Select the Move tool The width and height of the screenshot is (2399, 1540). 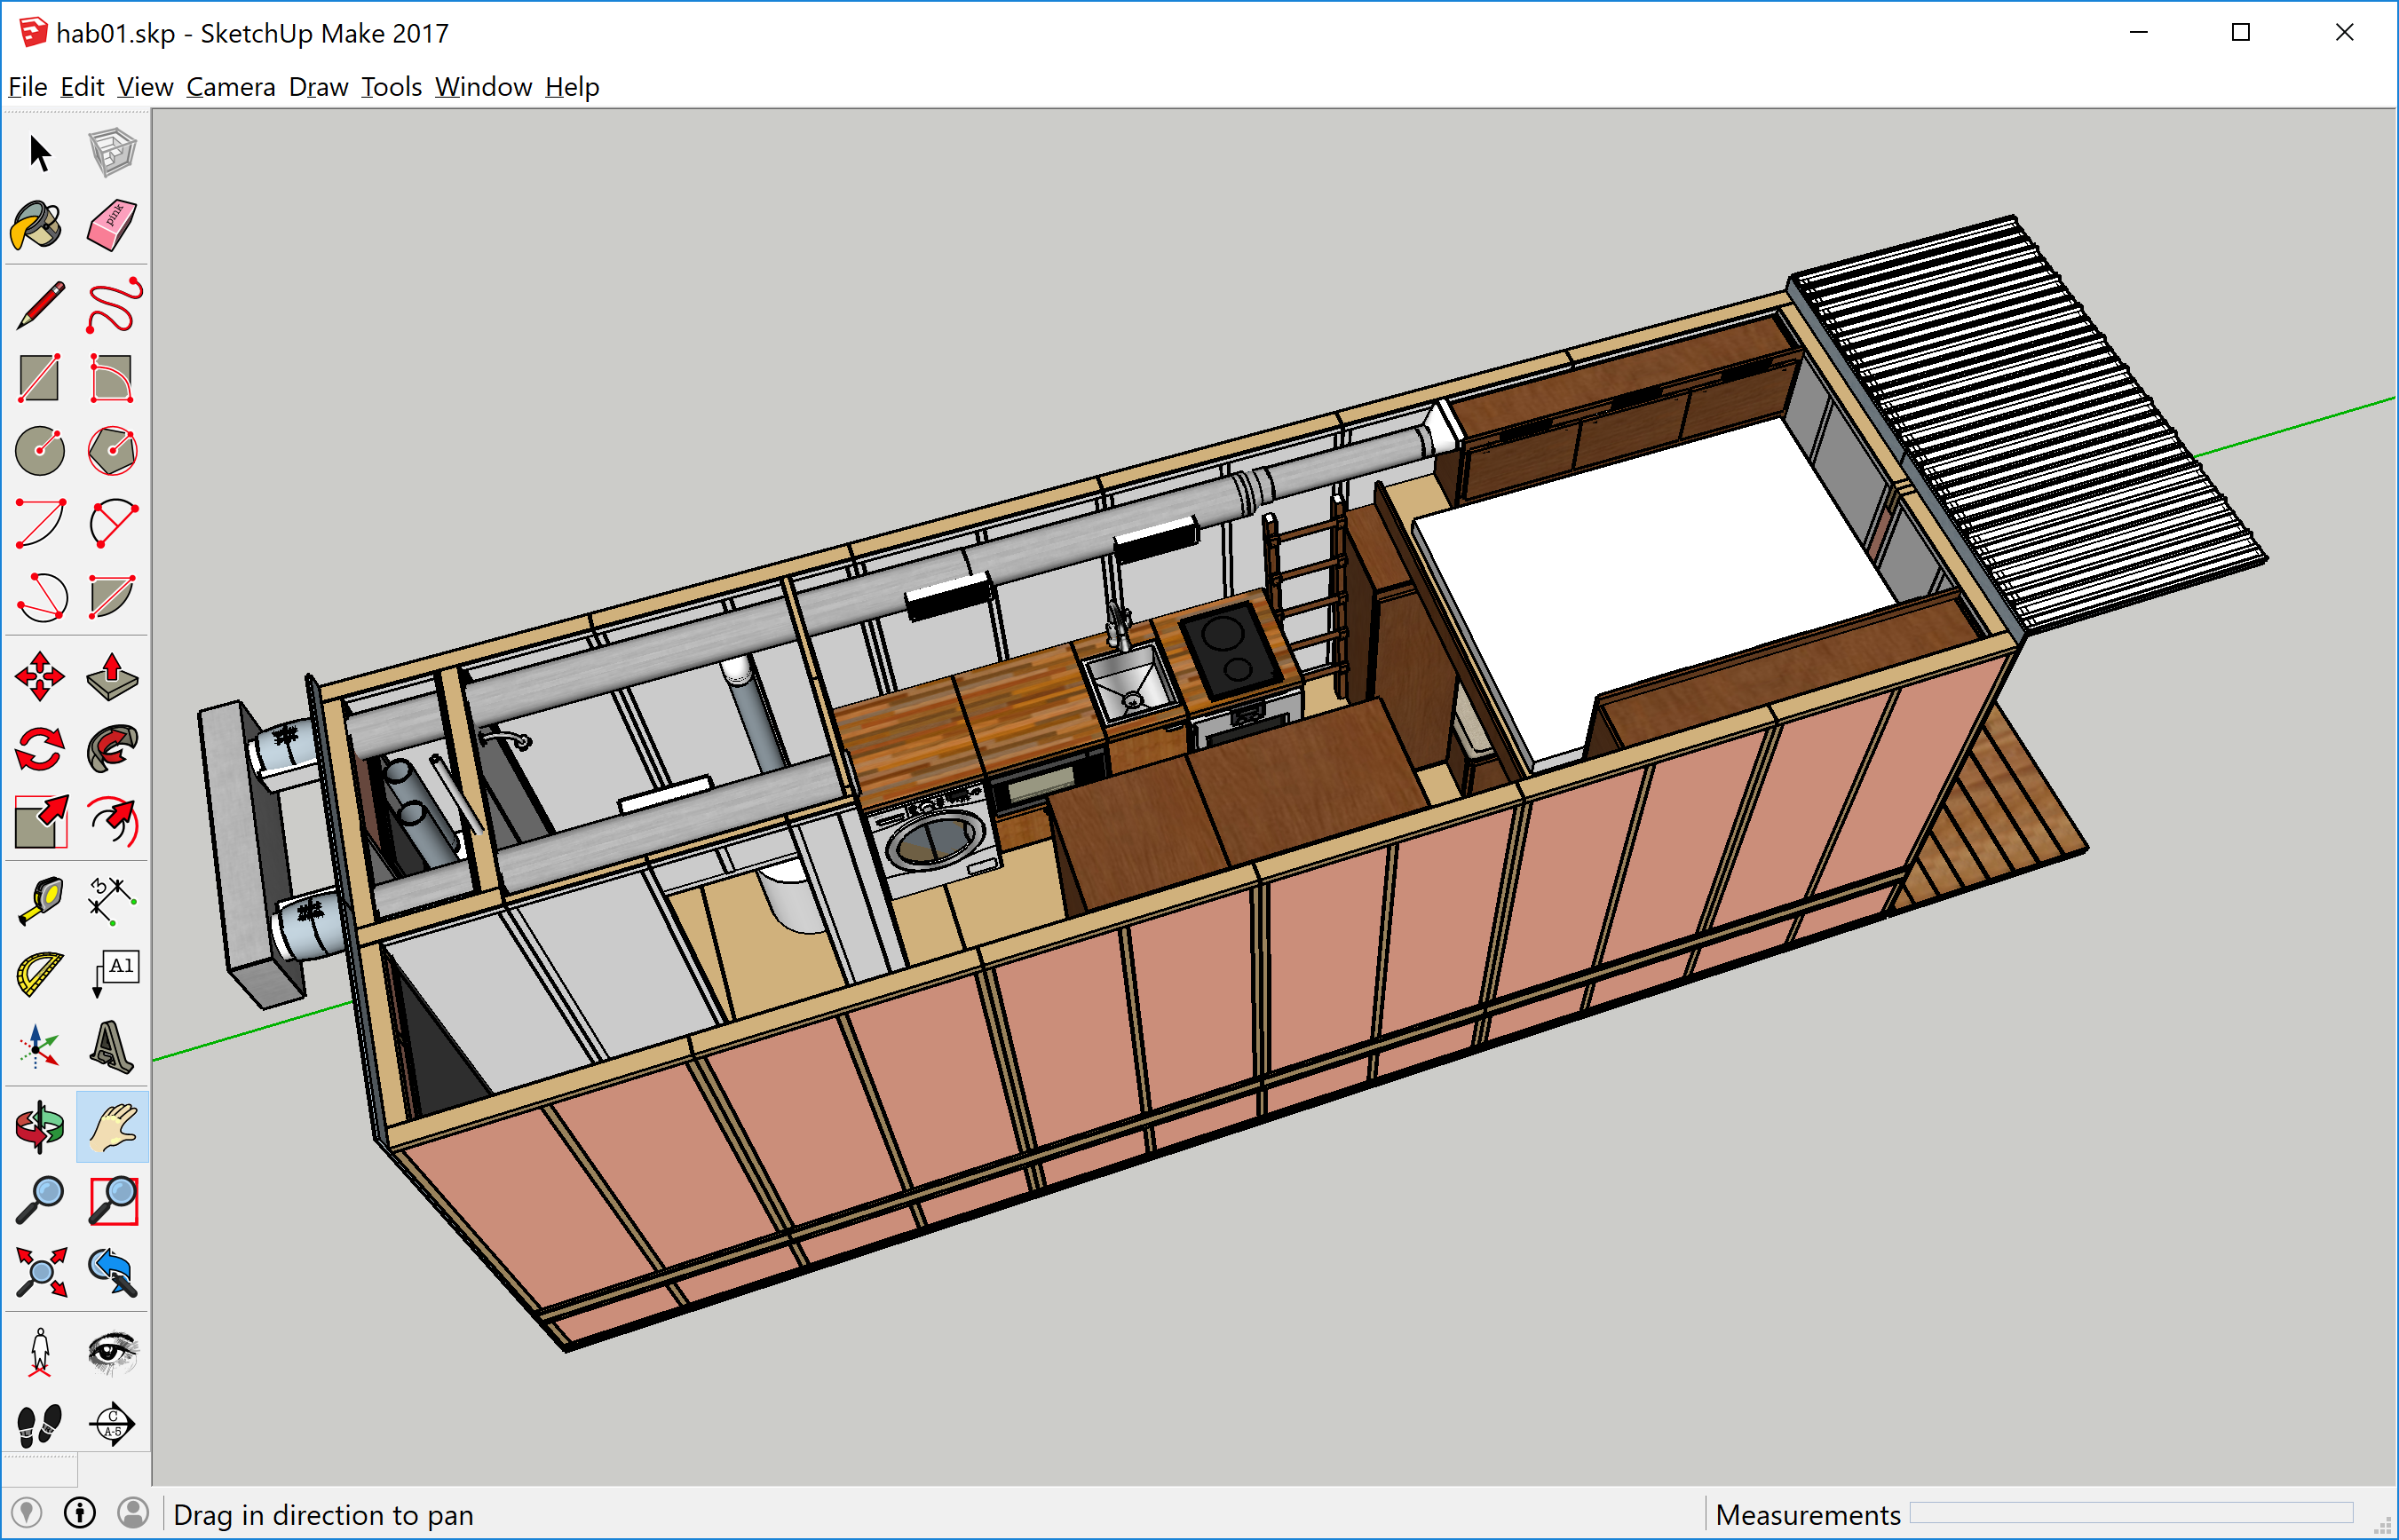[x=40, y=677]
